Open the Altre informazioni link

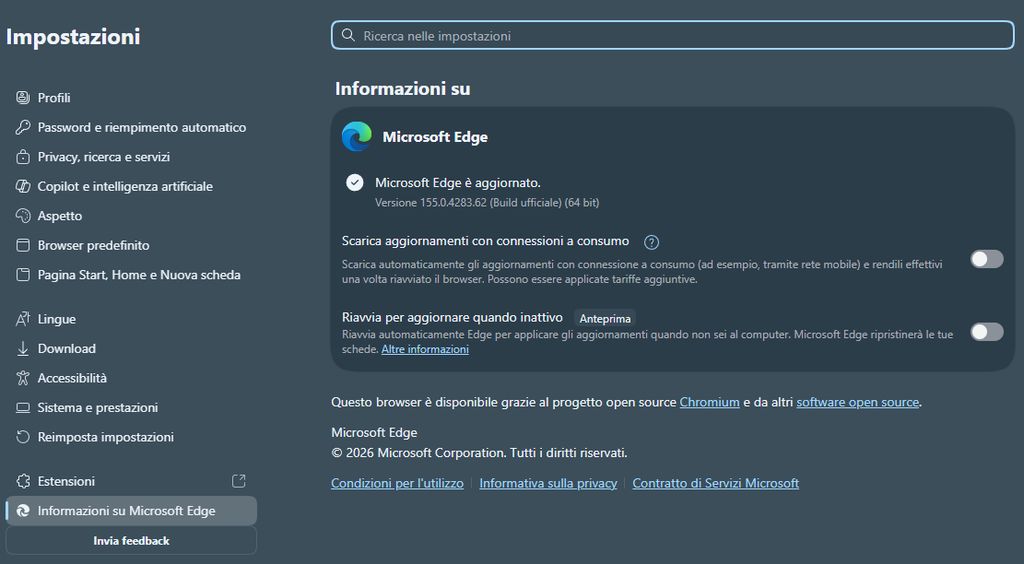point(424,349)
